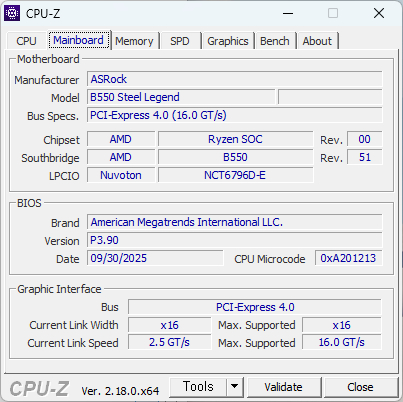Select the Mainboard tab
Viewport: 403px width, 402px height.
78,40
